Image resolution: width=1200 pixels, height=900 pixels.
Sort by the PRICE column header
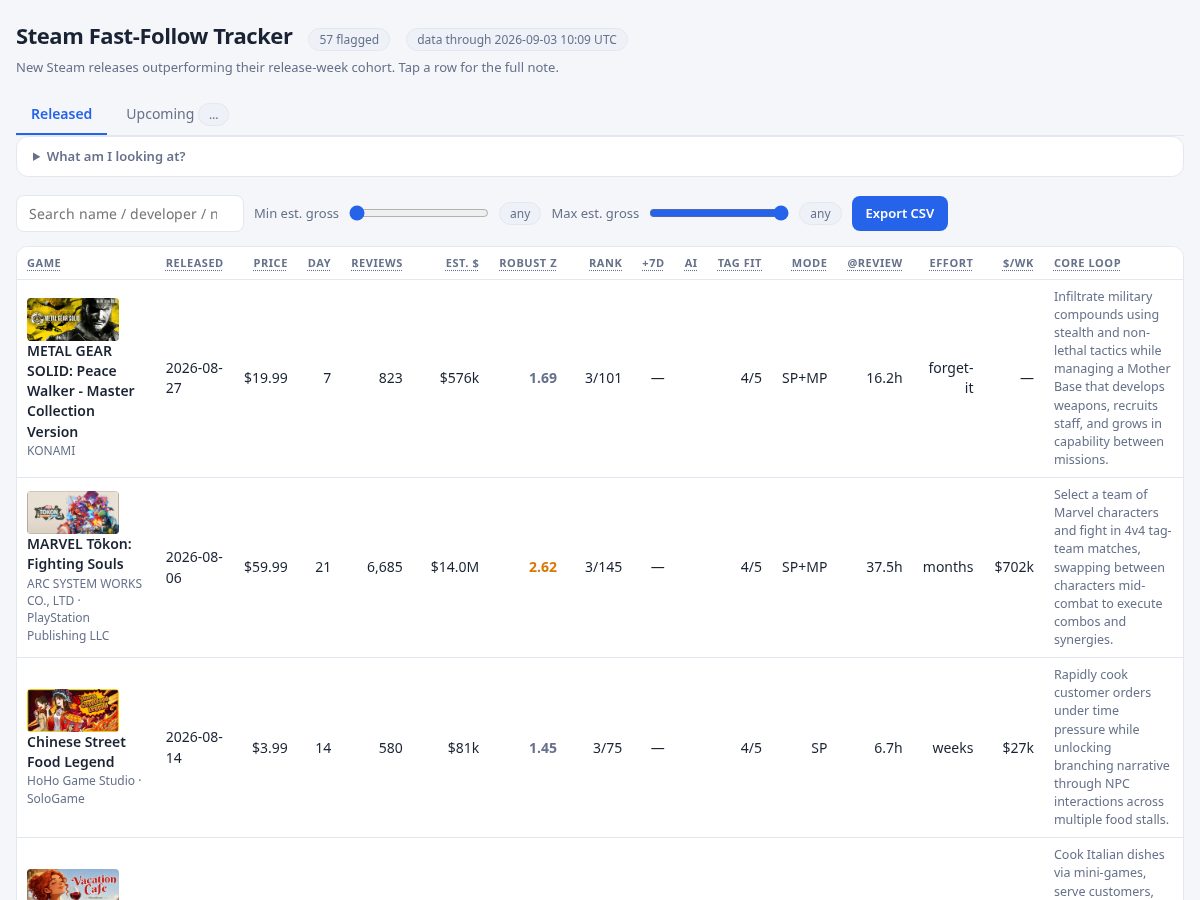pos(270,263)
